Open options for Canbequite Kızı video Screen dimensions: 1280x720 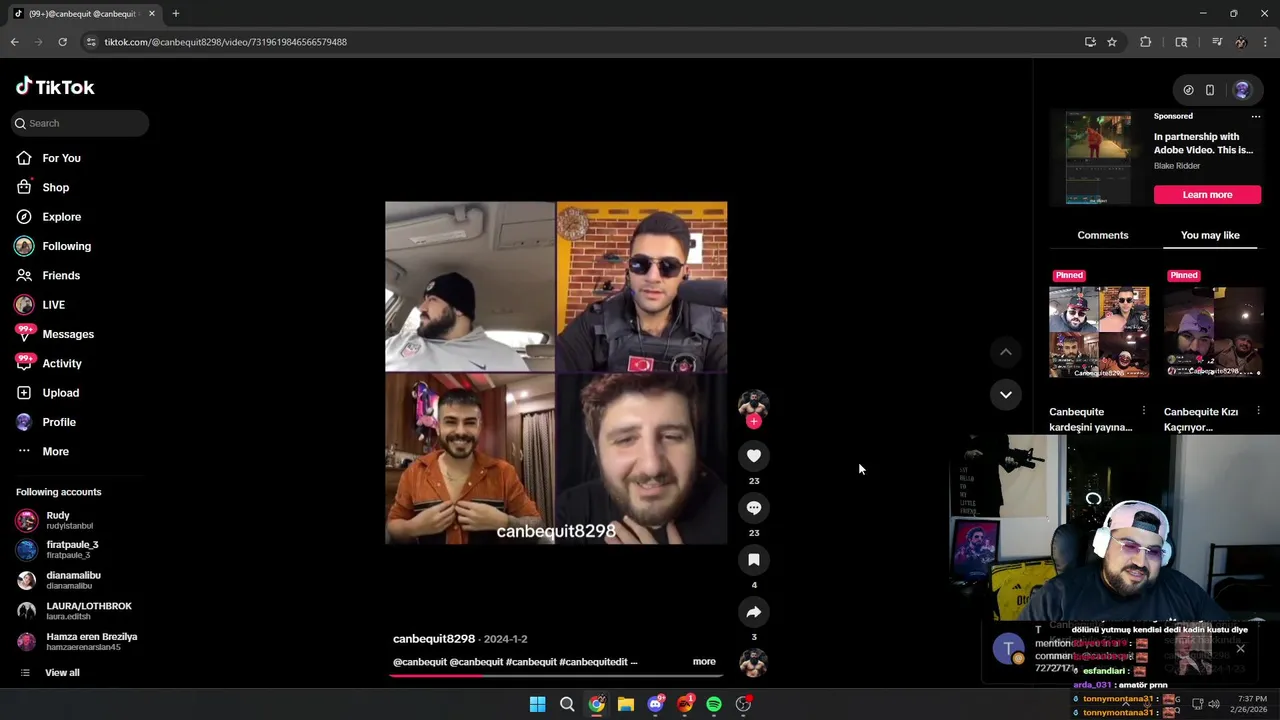pos(1258,411)
